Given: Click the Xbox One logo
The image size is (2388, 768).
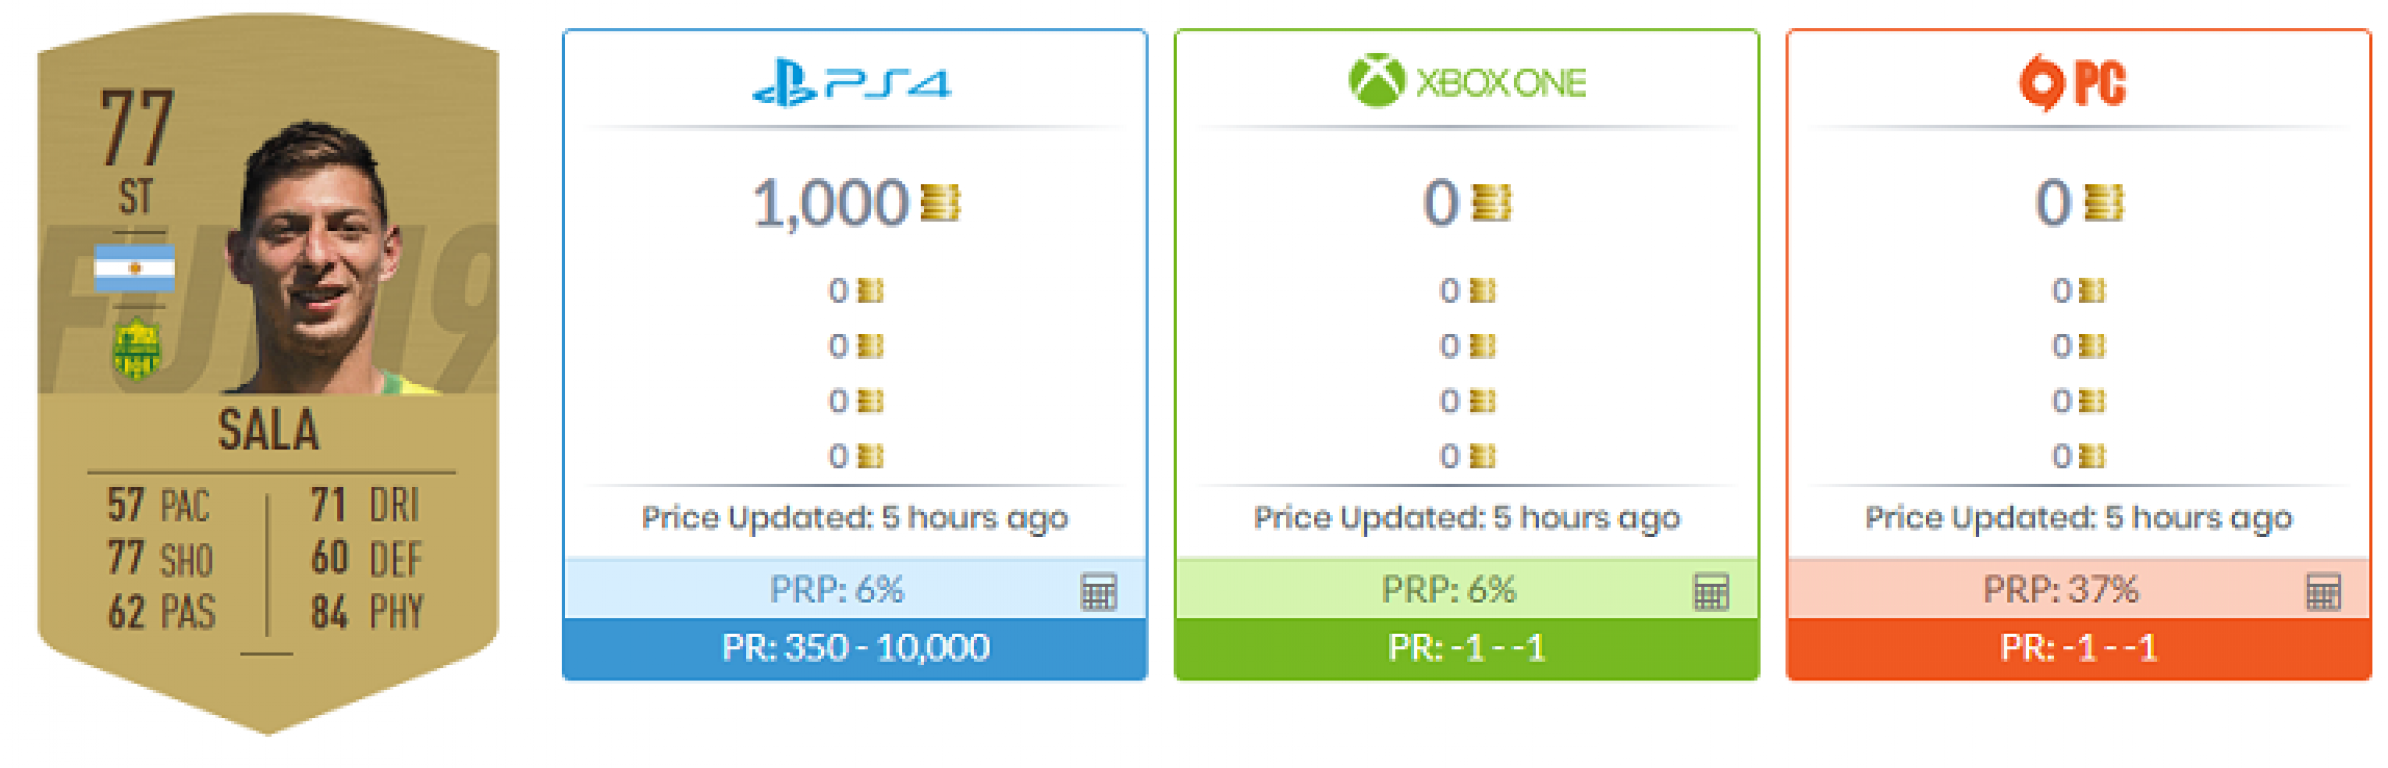Looking at the screenshot, I should tap(1467, 81).
